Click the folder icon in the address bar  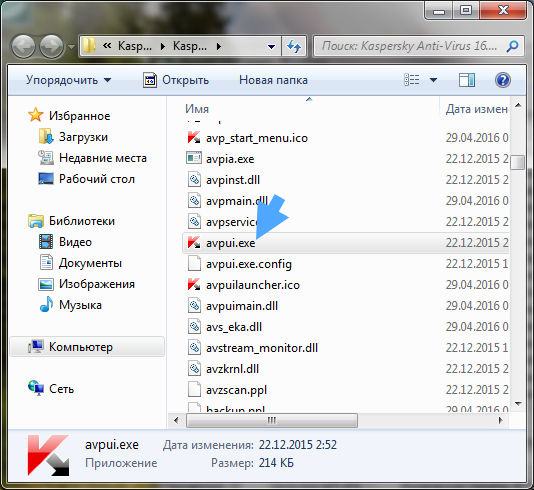coord(89,45)
